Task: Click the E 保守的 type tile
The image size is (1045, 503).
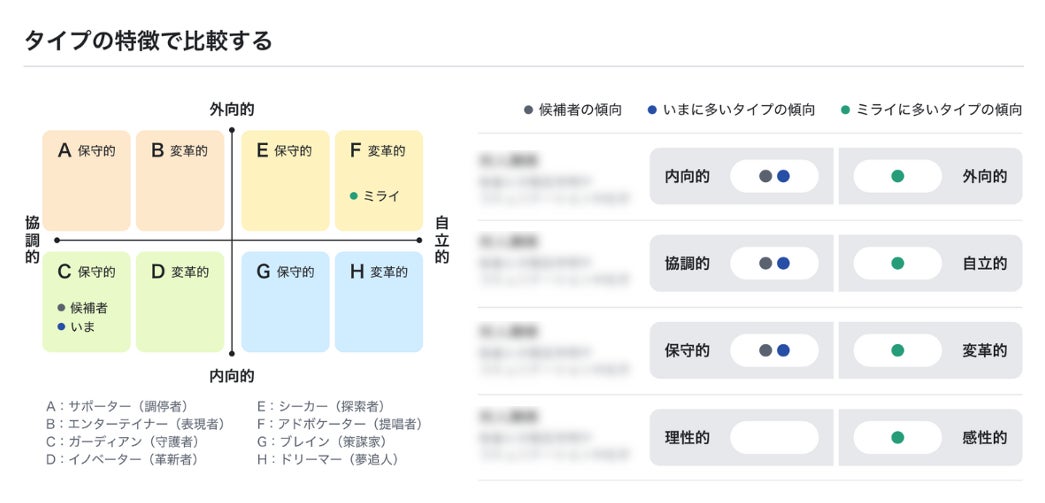Action: tap(285, 180)
